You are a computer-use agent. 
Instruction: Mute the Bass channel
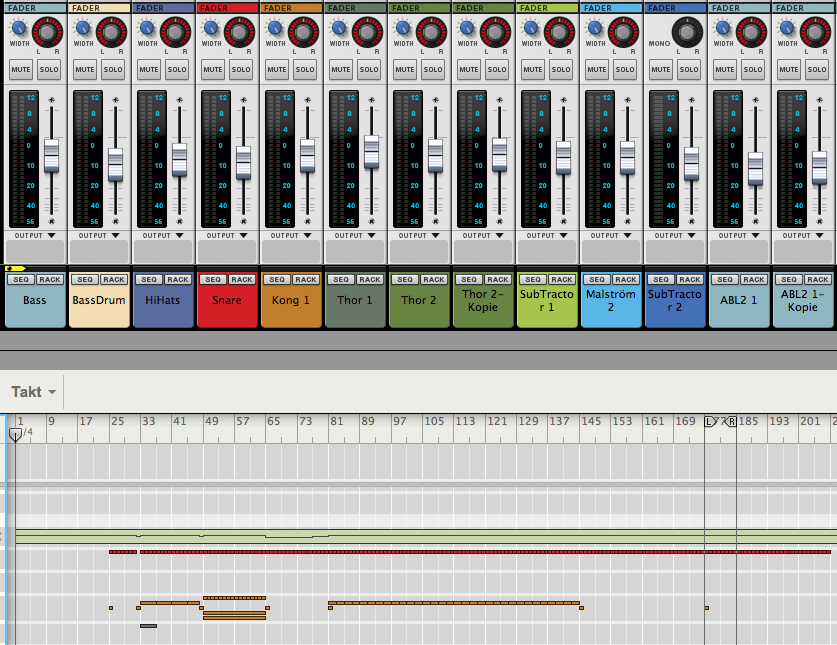coord(21,69)
